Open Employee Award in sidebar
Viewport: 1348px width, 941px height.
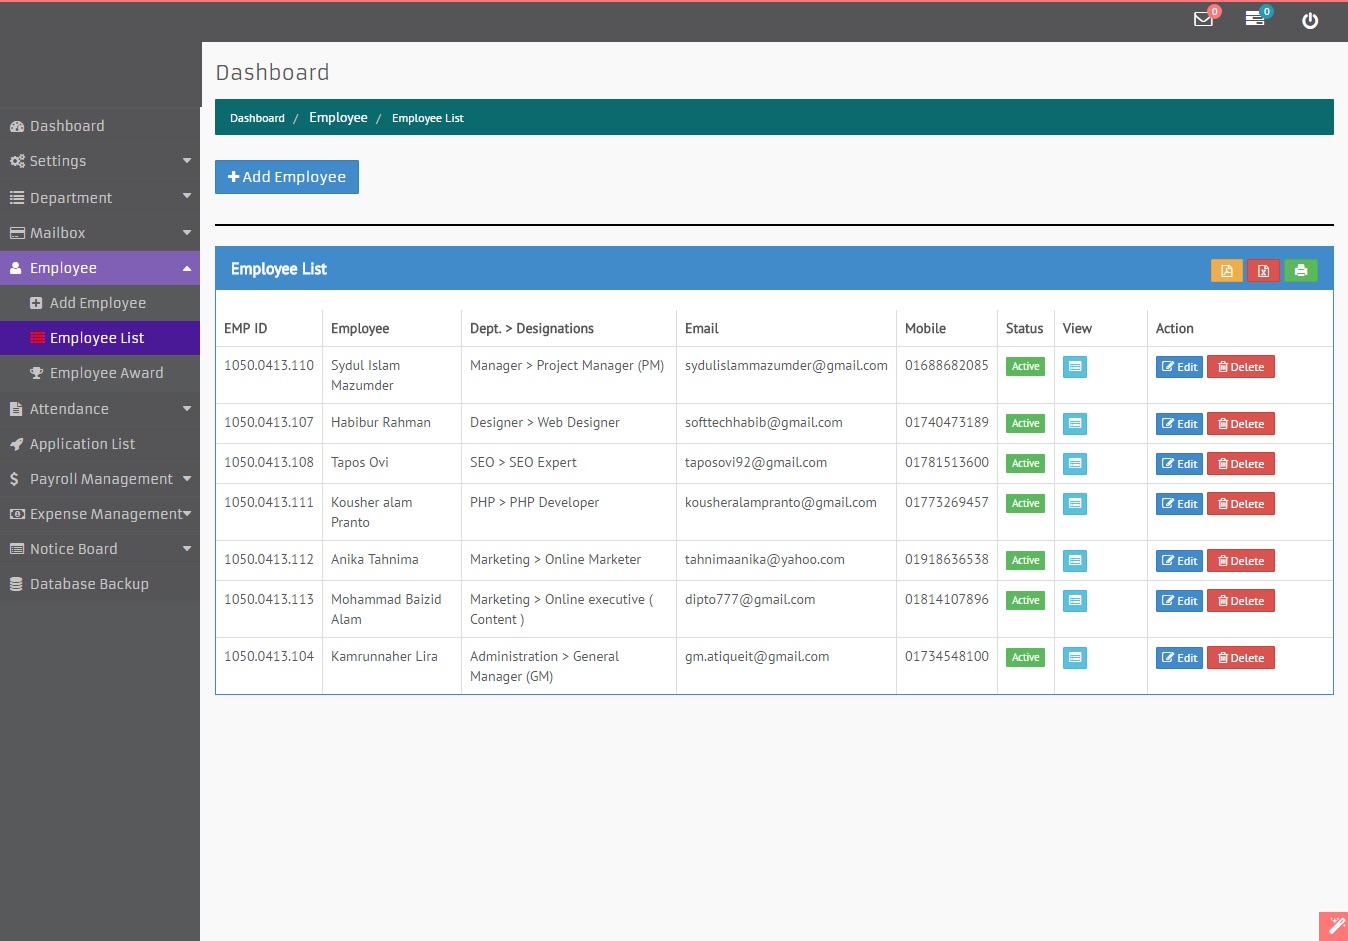[100, 373]
